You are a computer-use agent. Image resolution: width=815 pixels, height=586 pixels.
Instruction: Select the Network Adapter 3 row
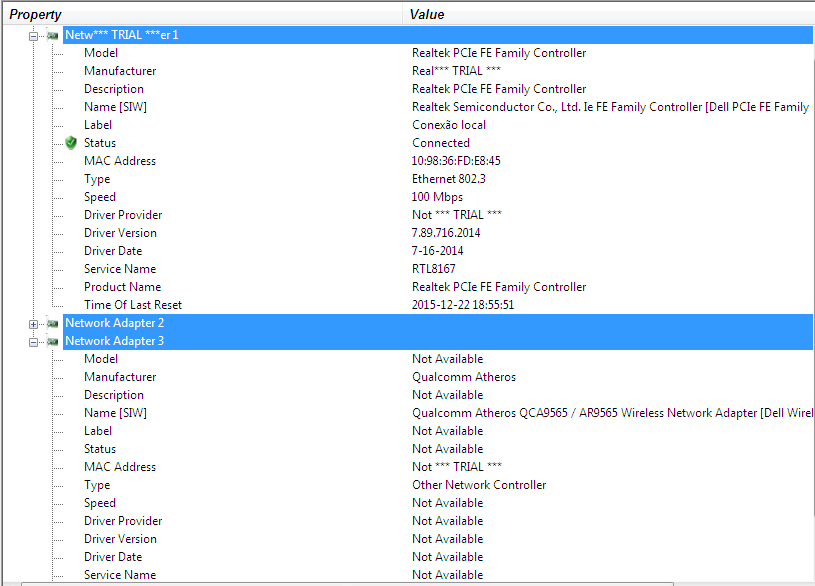coord(438,341)
